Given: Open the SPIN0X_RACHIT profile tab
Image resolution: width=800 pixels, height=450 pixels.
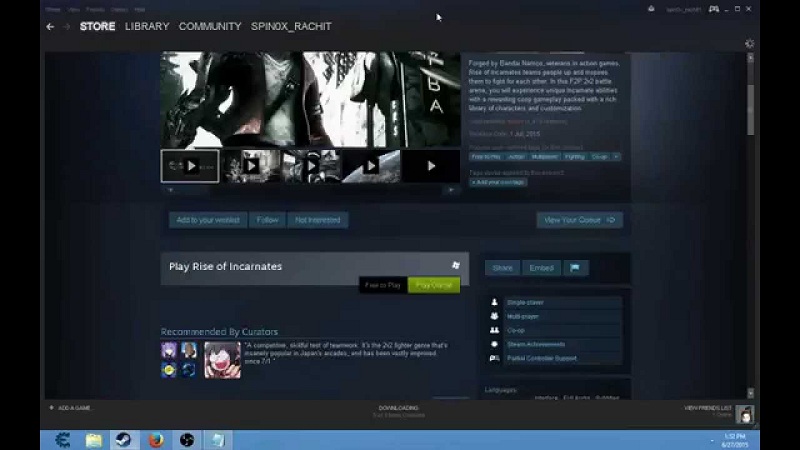Looking at the screenshot, I should tap(291, 27).
